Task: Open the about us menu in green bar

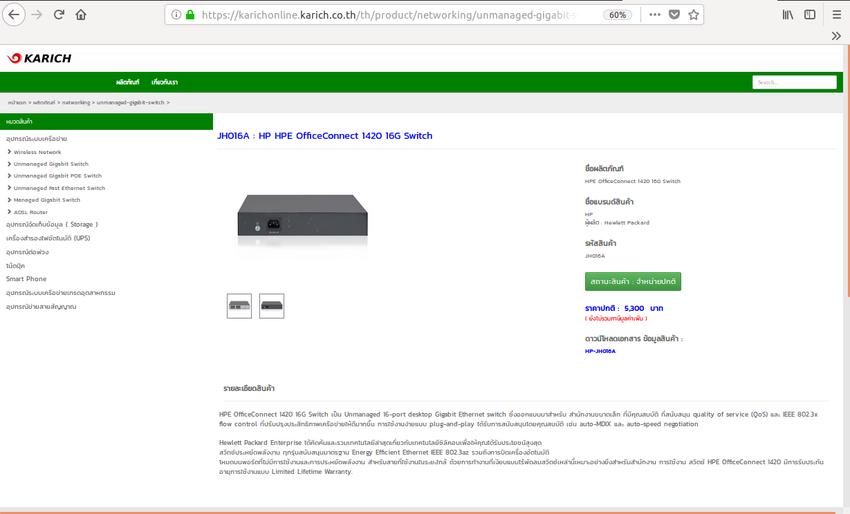Action: (164, 82)
